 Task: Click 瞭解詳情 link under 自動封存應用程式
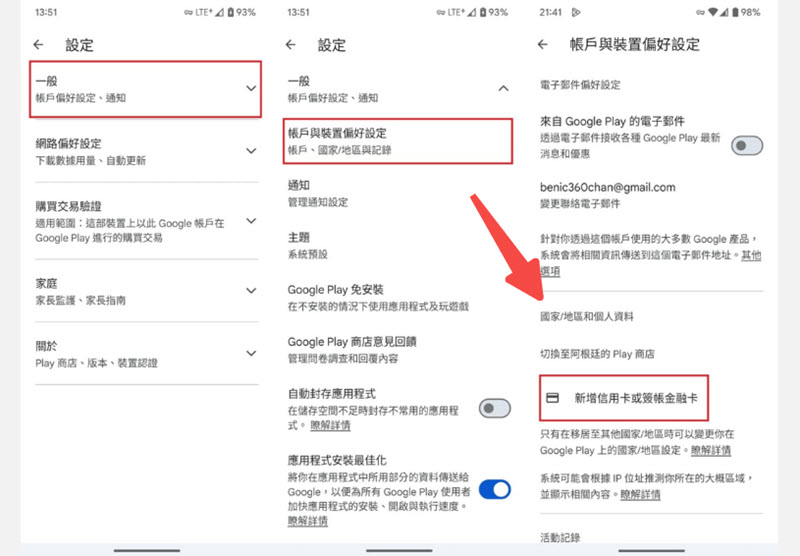(330, 425)
